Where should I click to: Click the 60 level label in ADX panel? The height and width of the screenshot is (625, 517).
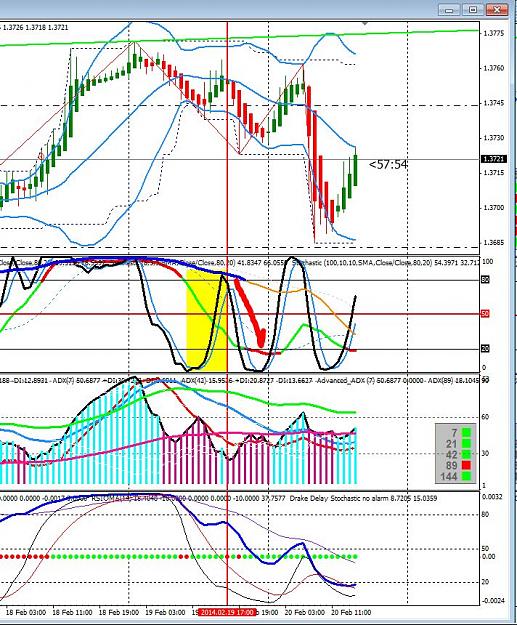[x=486, y=417]
